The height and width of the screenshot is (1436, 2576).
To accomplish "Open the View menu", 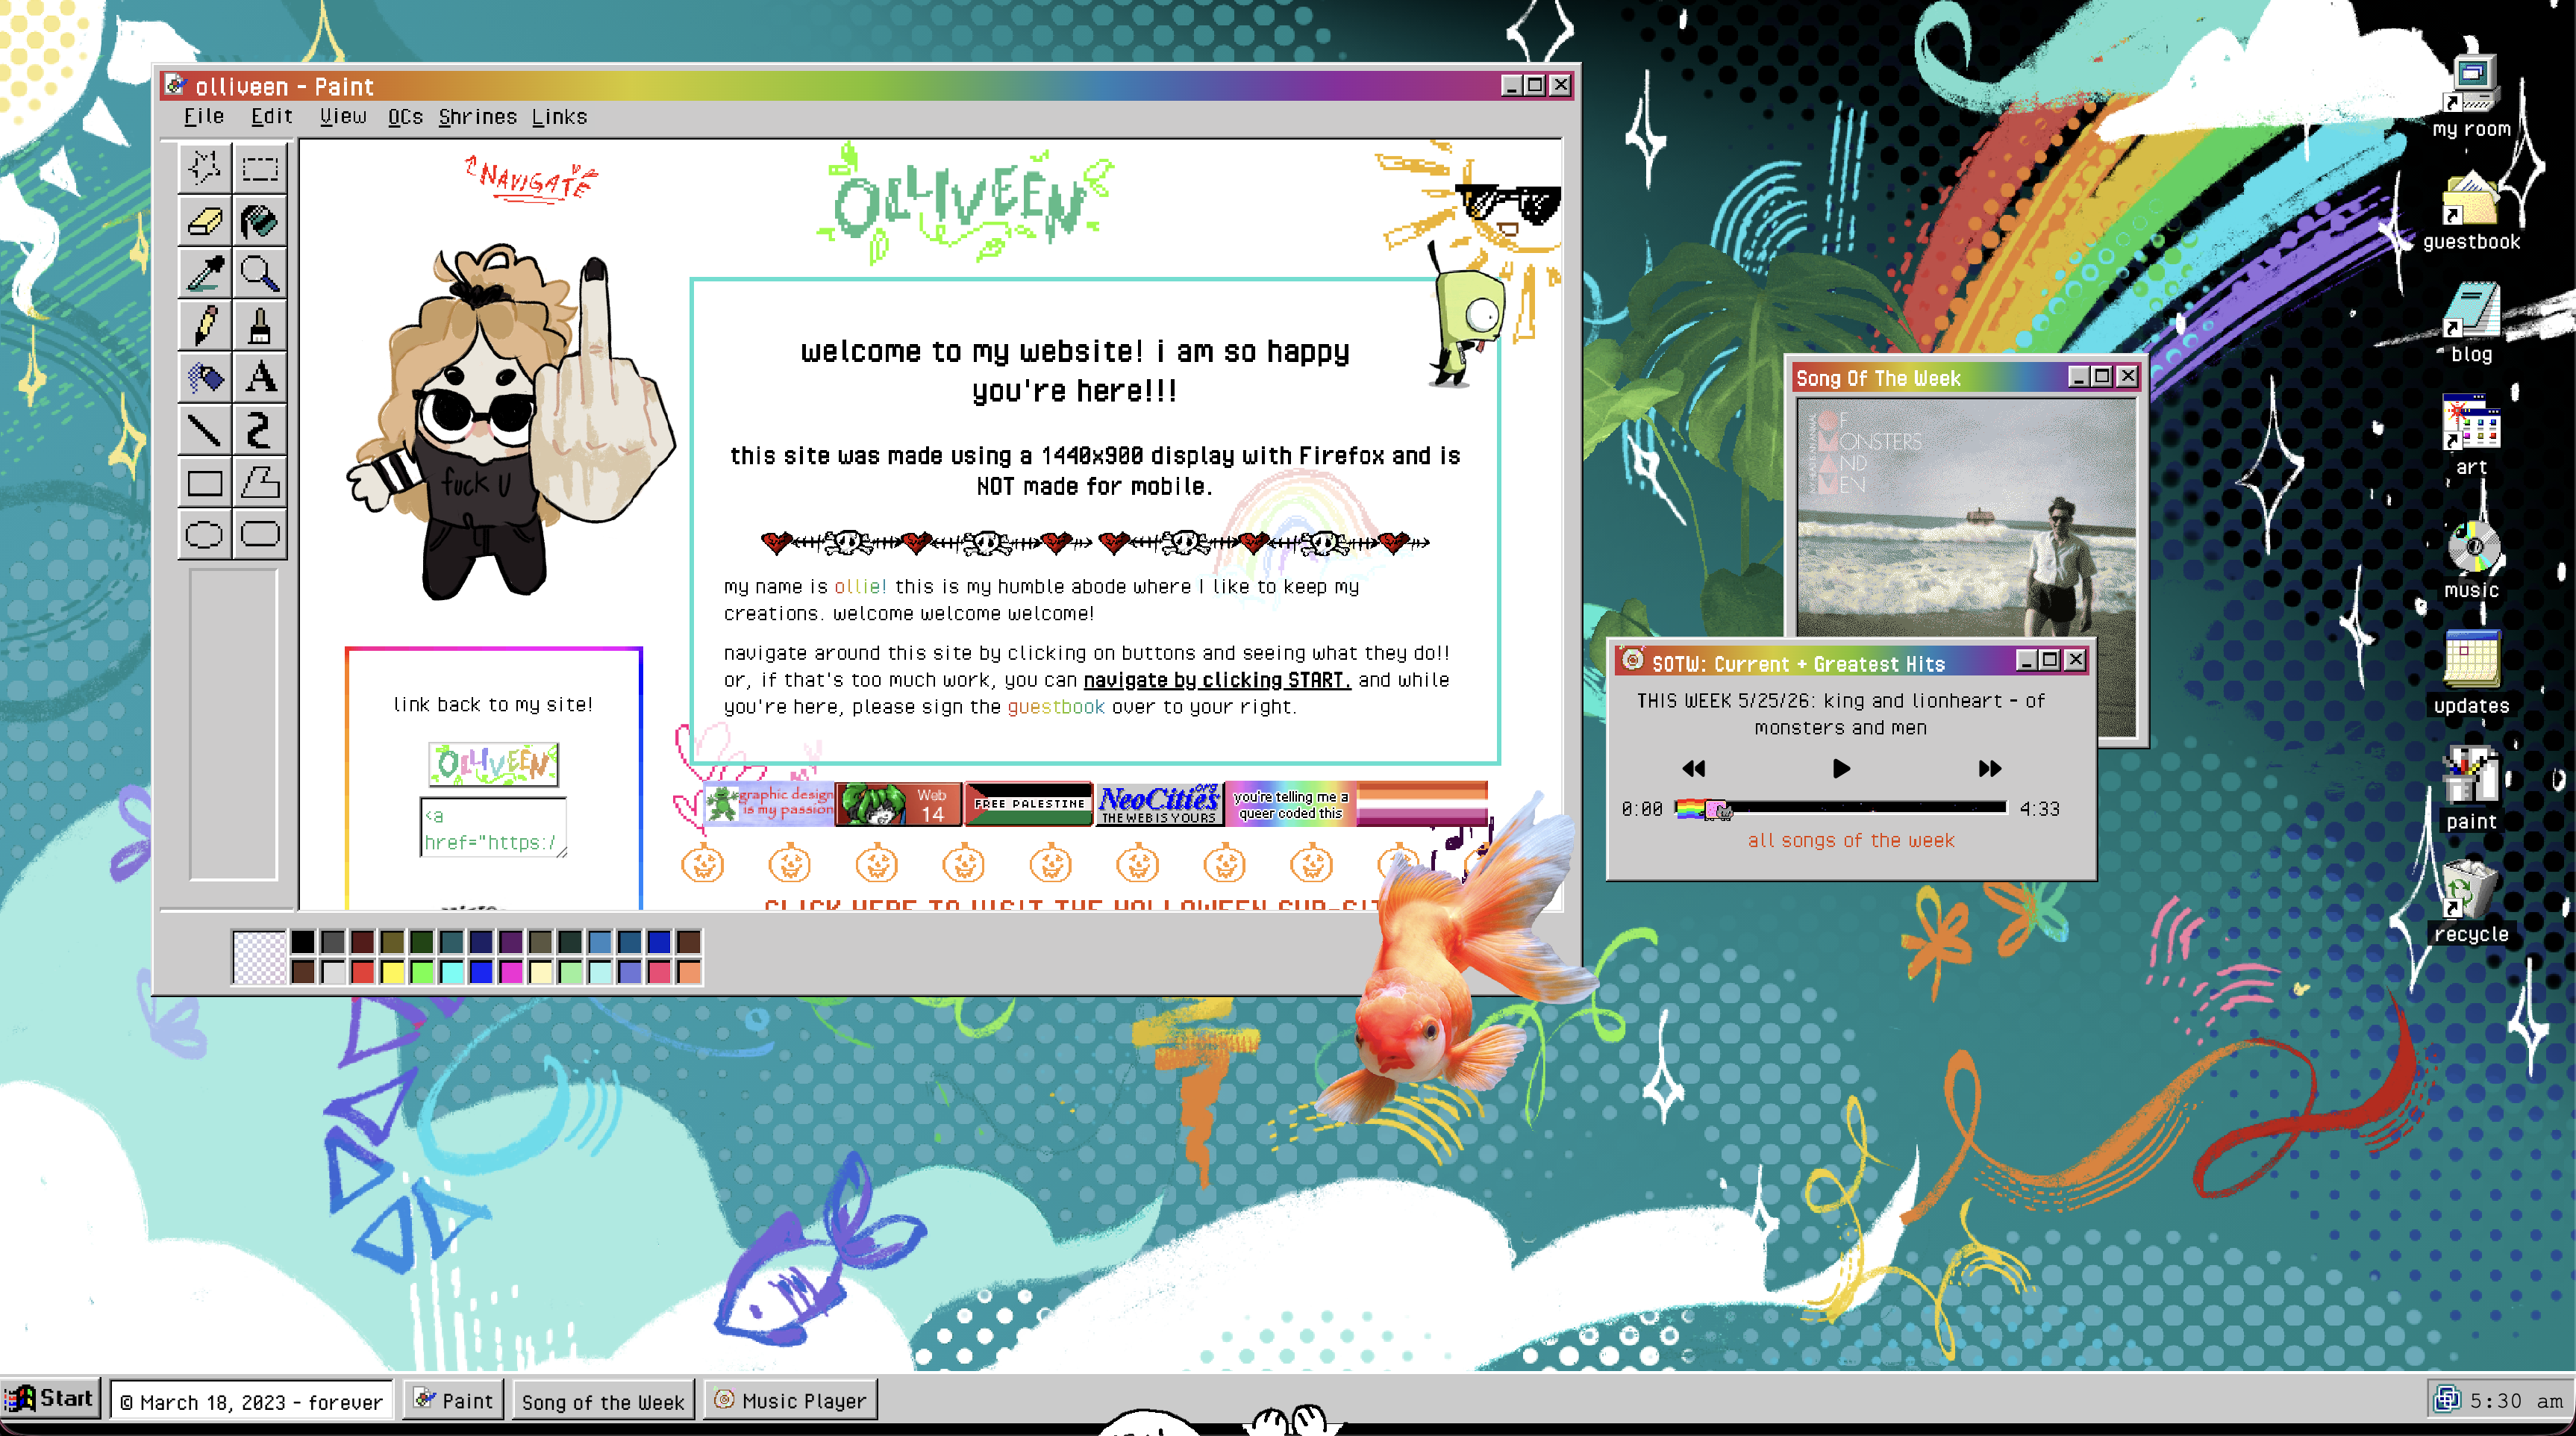I will click(343, 116).
